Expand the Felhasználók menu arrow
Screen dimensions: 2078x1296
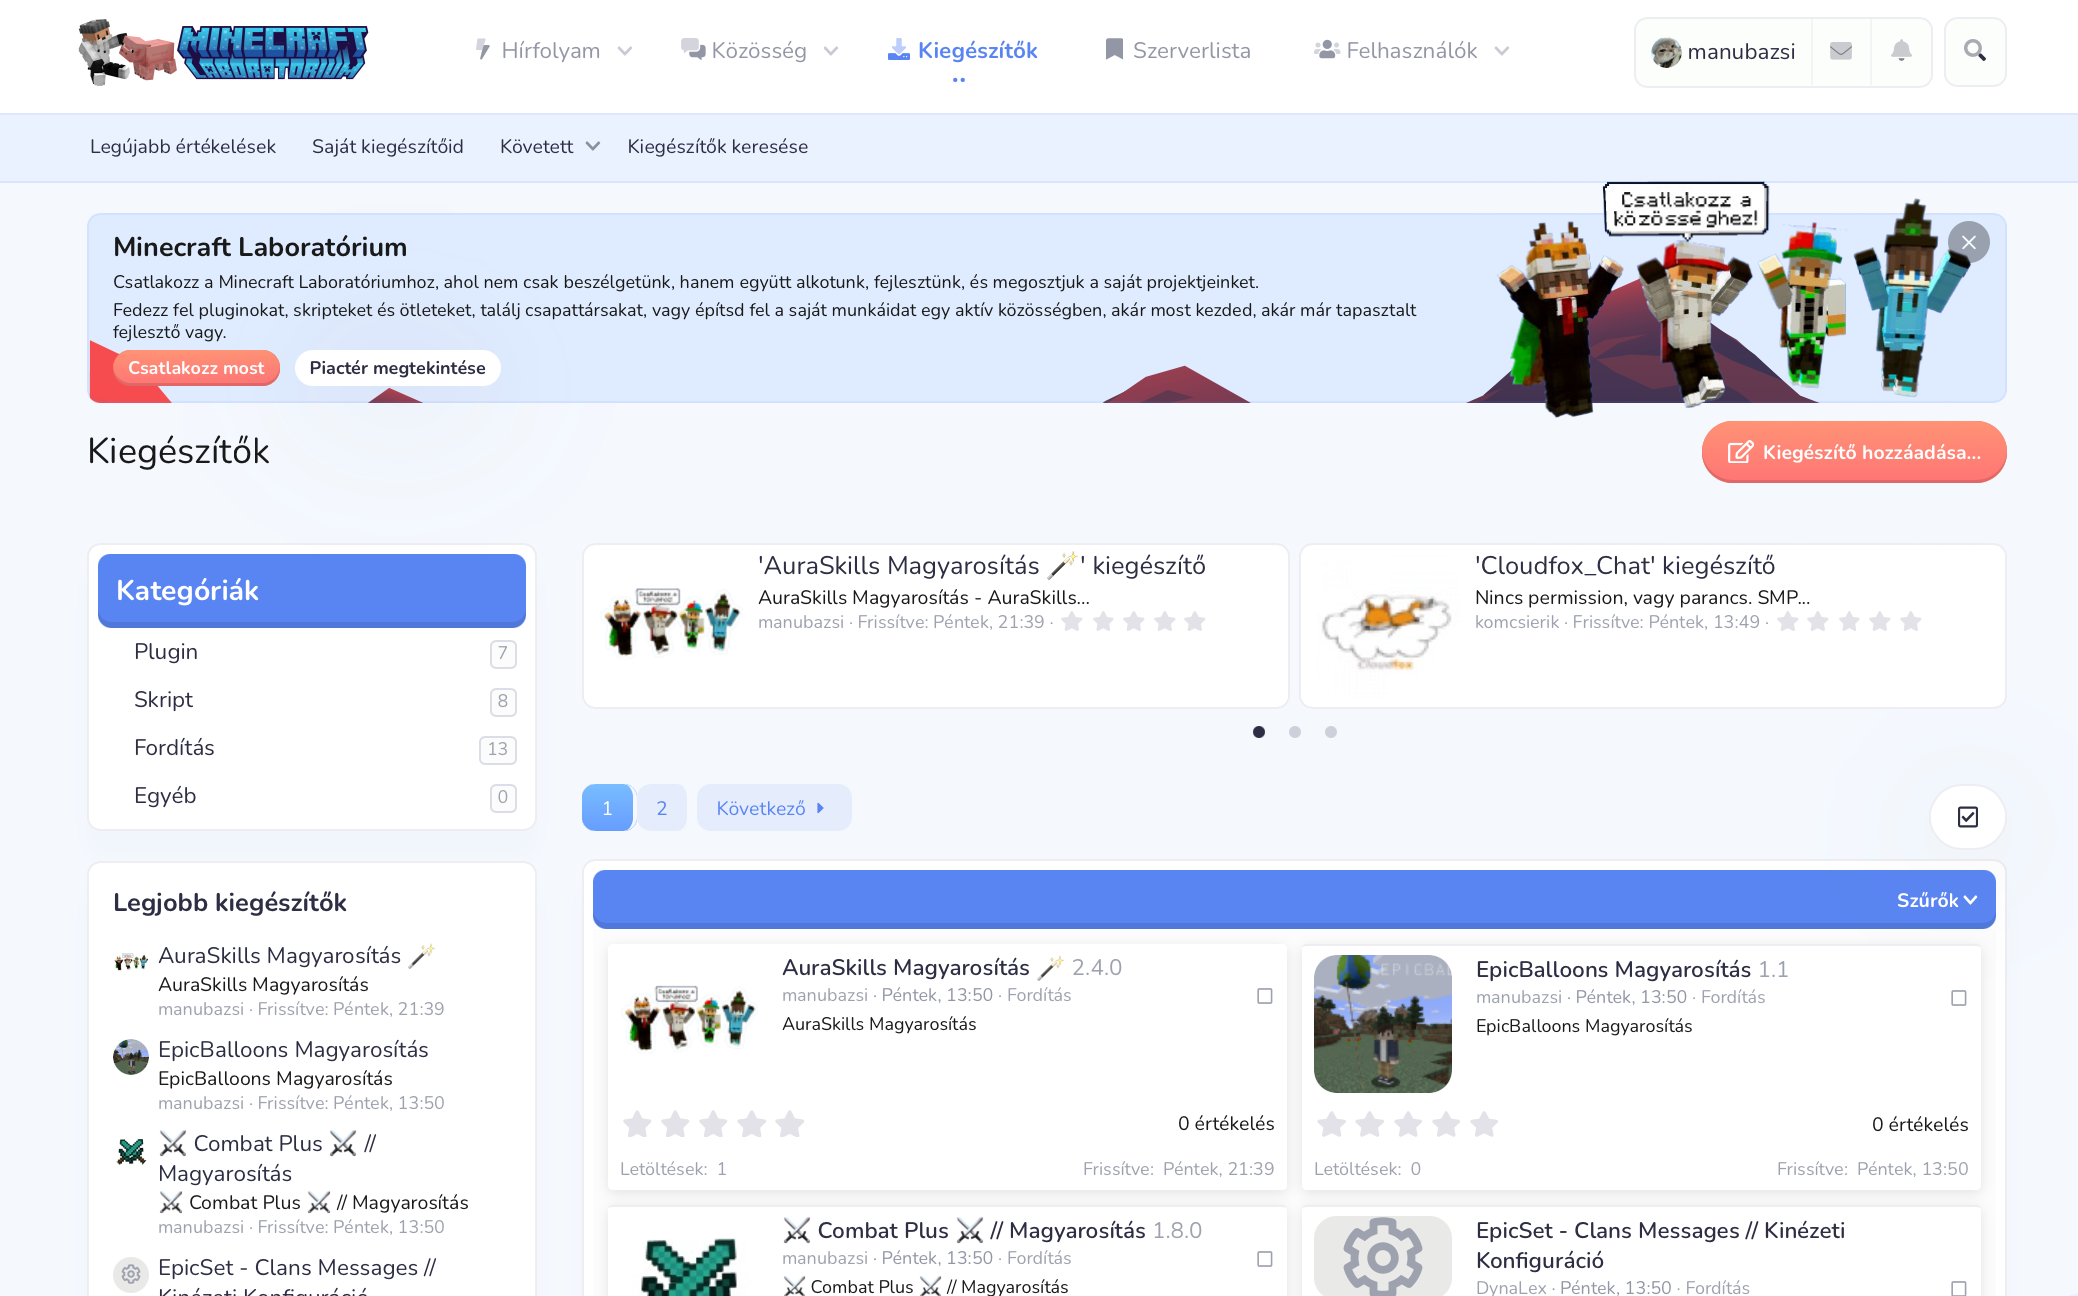pyautogui.click(x=1502, y=51)
